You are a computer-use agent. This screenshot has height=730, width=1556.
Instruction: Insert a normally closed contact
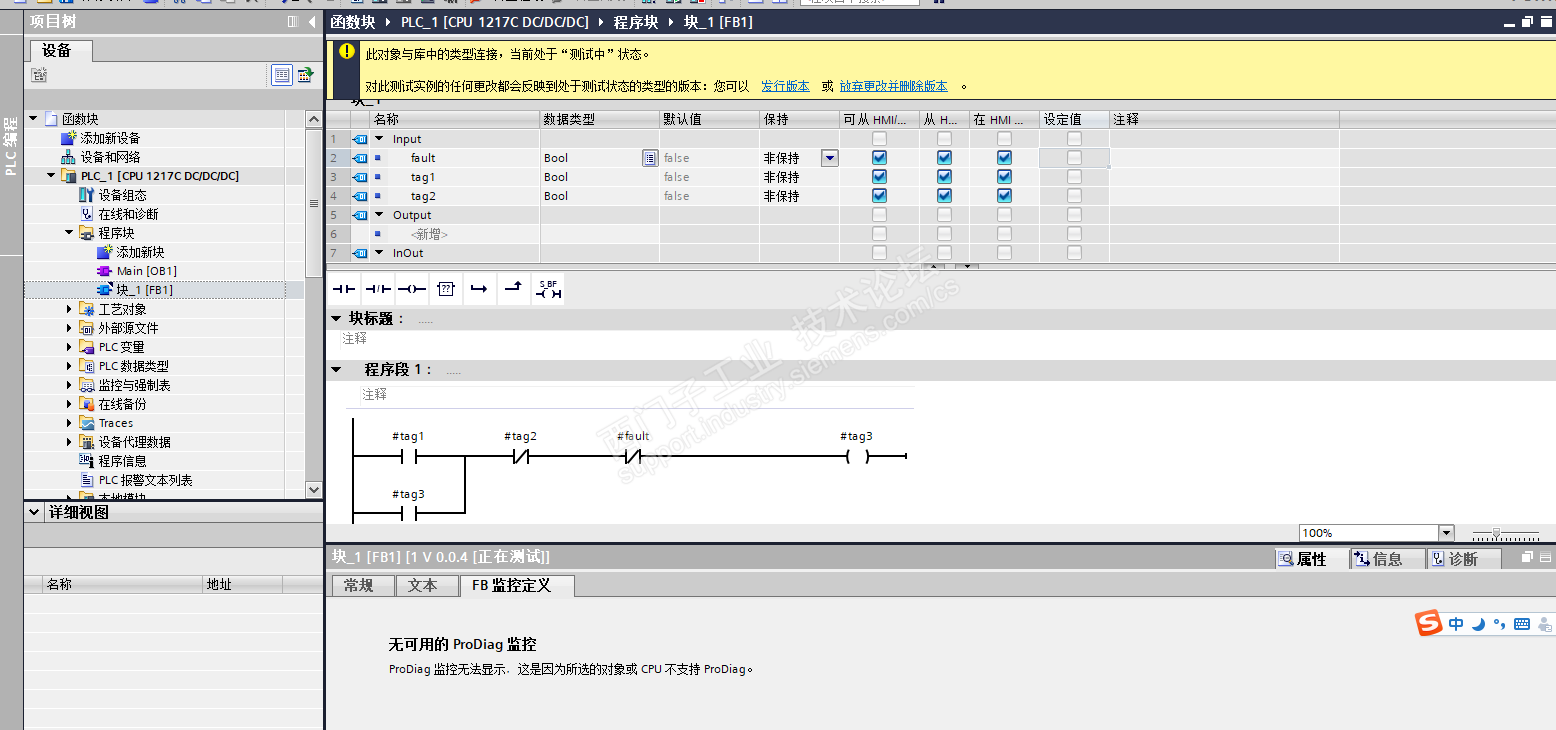point(378,290)
